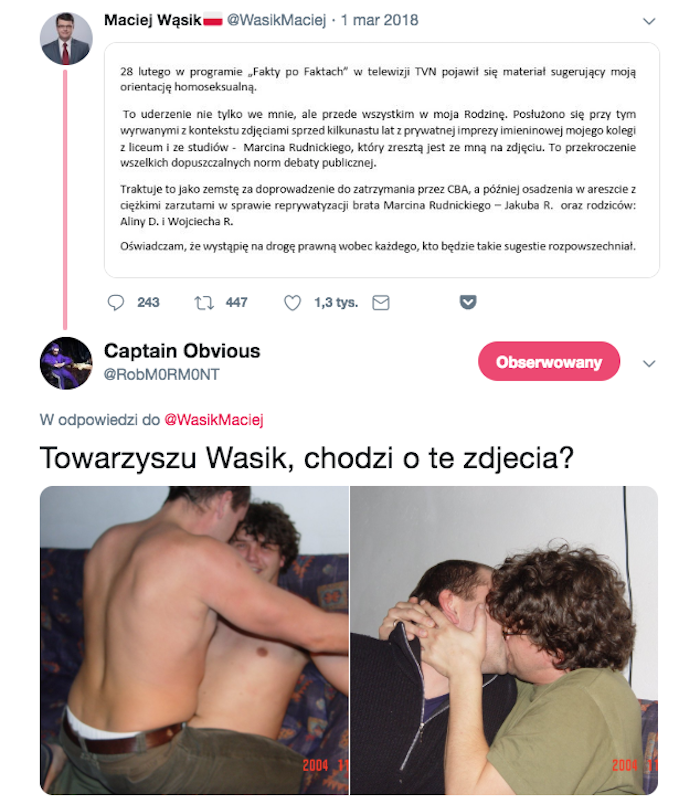Screen dimensions: 700x804
Task: Open the statement text image in tweet
Action: pyautogui.click(x=382, y=160)
